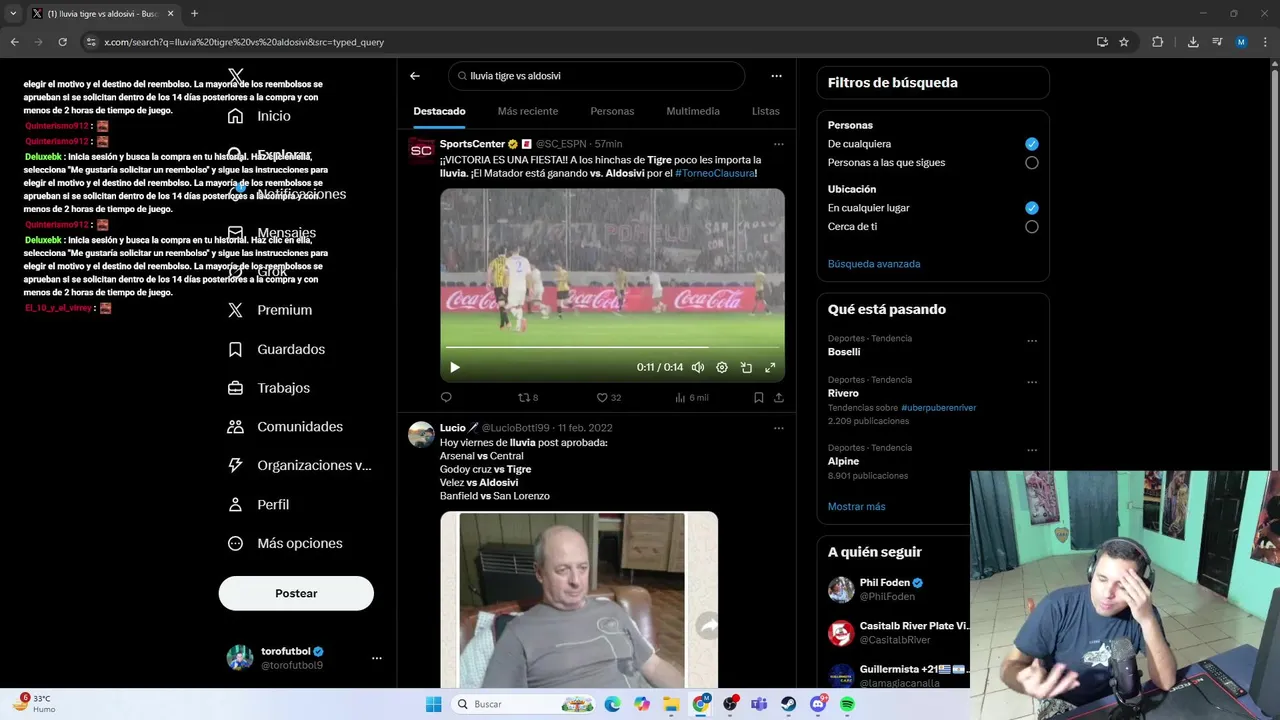Bookmark this page with star icon
Viewport: 1280px width, 720px height.
(1124, 42)
